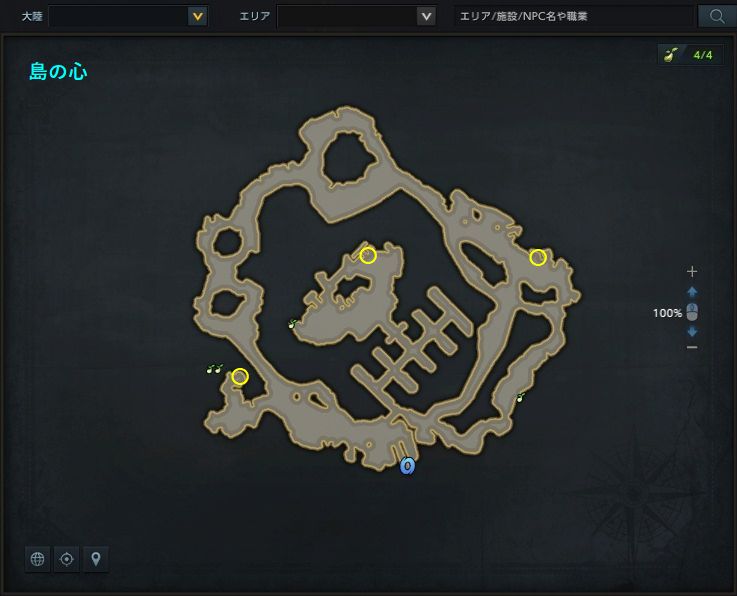This screenshot has width=737, height=596.
Task: Select the blue portal icon at island bottom
Action: pos(408,466)
